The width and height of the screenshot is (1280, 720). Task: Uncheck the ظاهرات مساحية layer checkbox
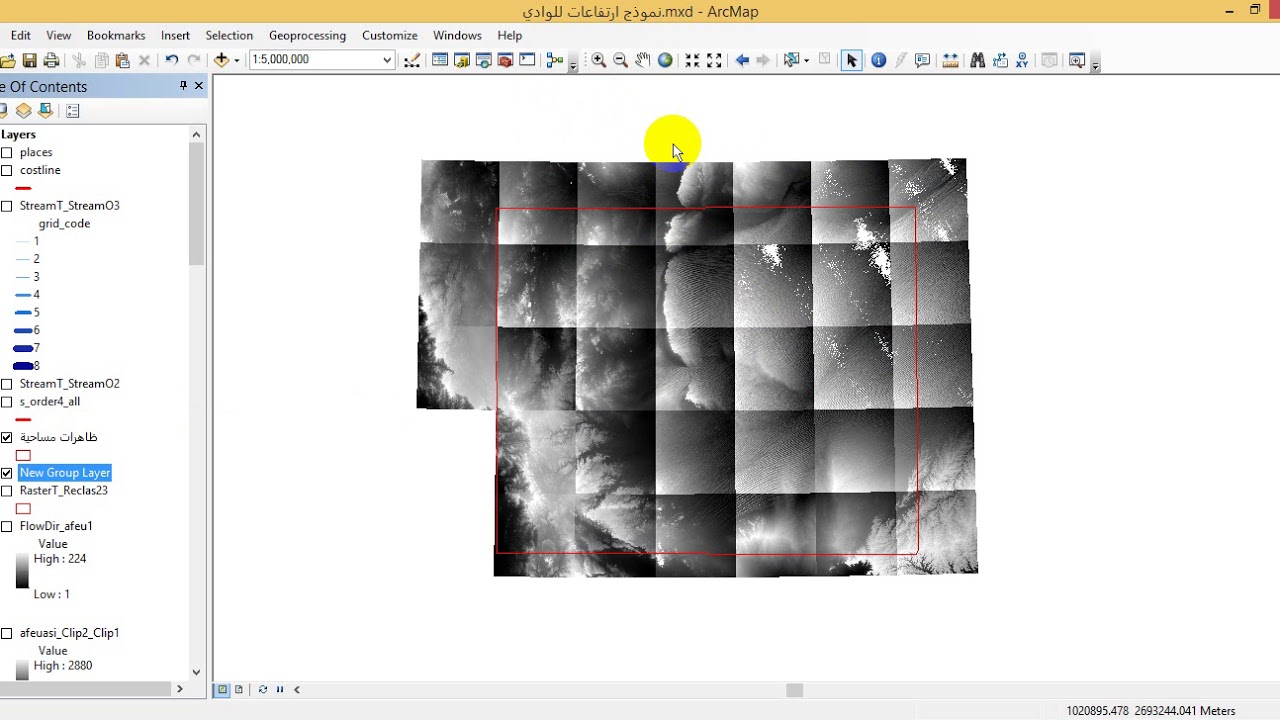(x=7, y=438)
